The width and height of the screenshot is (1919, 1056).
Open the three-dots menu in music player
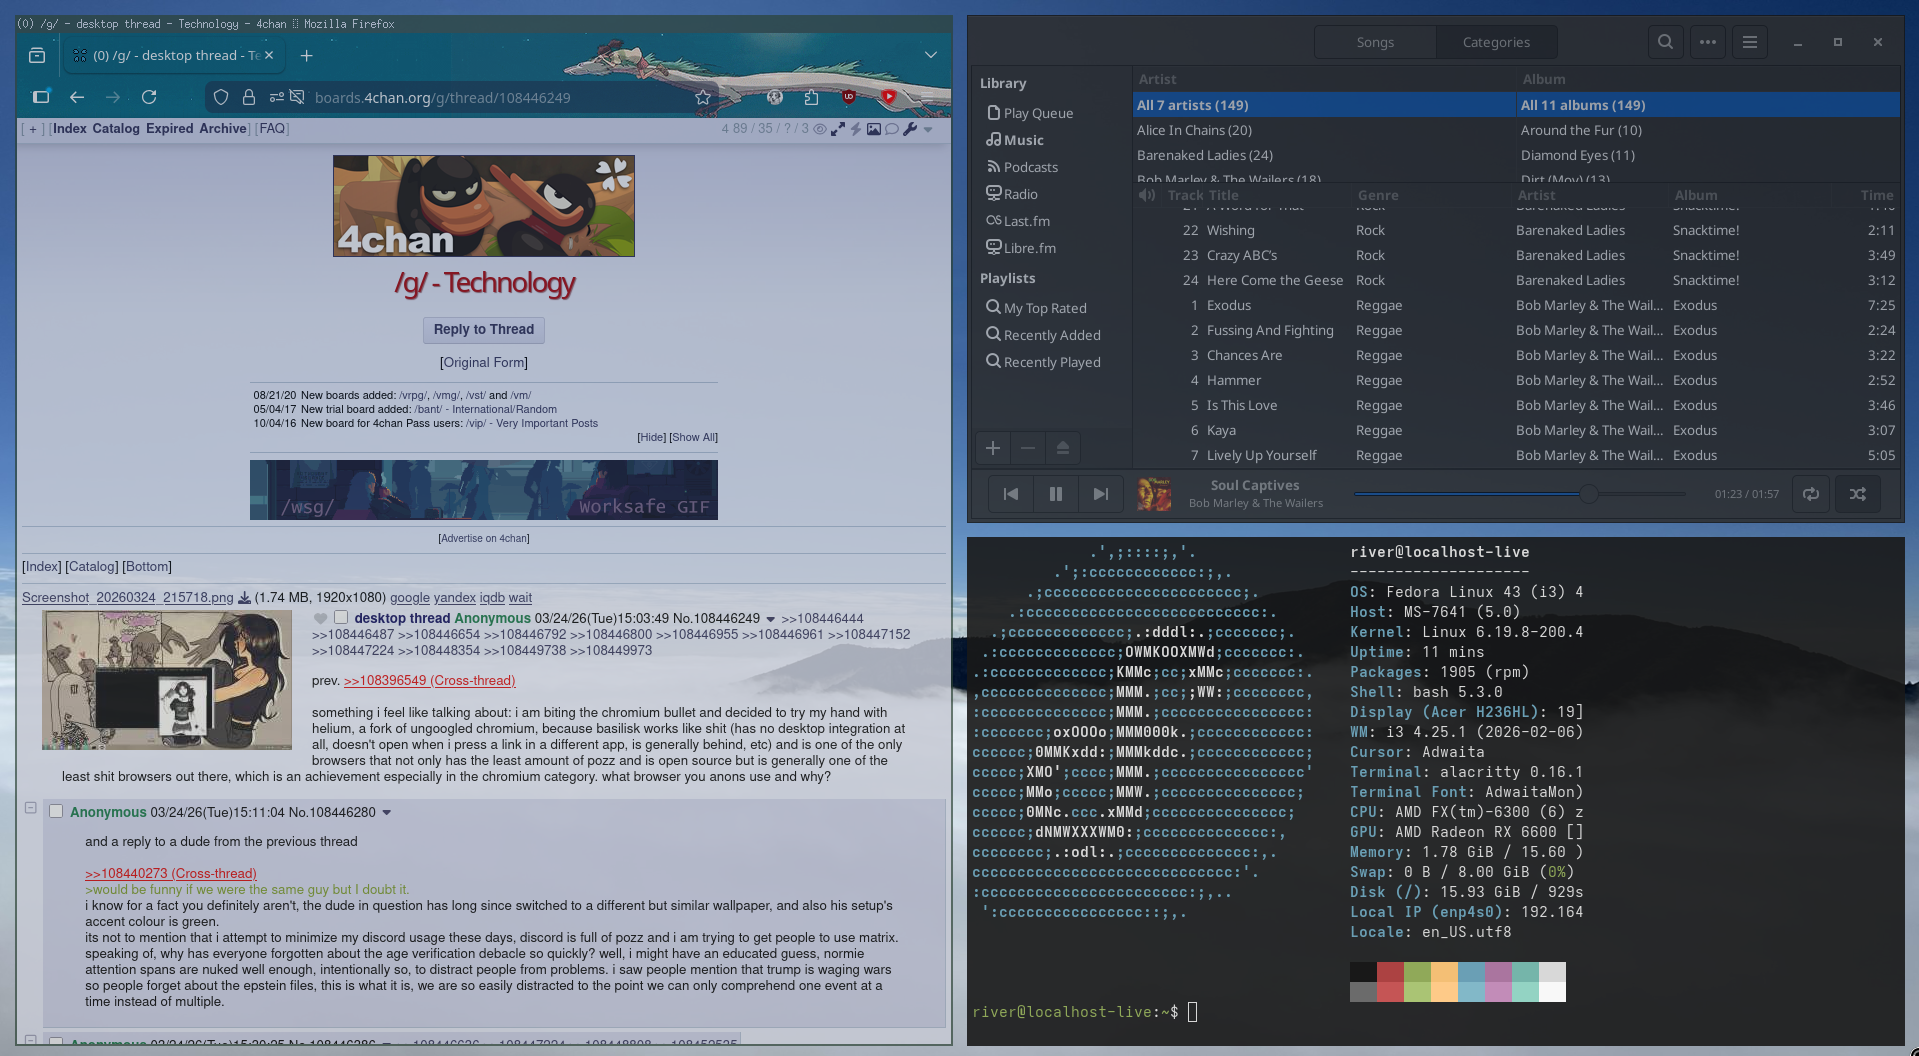click(1708, 42)
